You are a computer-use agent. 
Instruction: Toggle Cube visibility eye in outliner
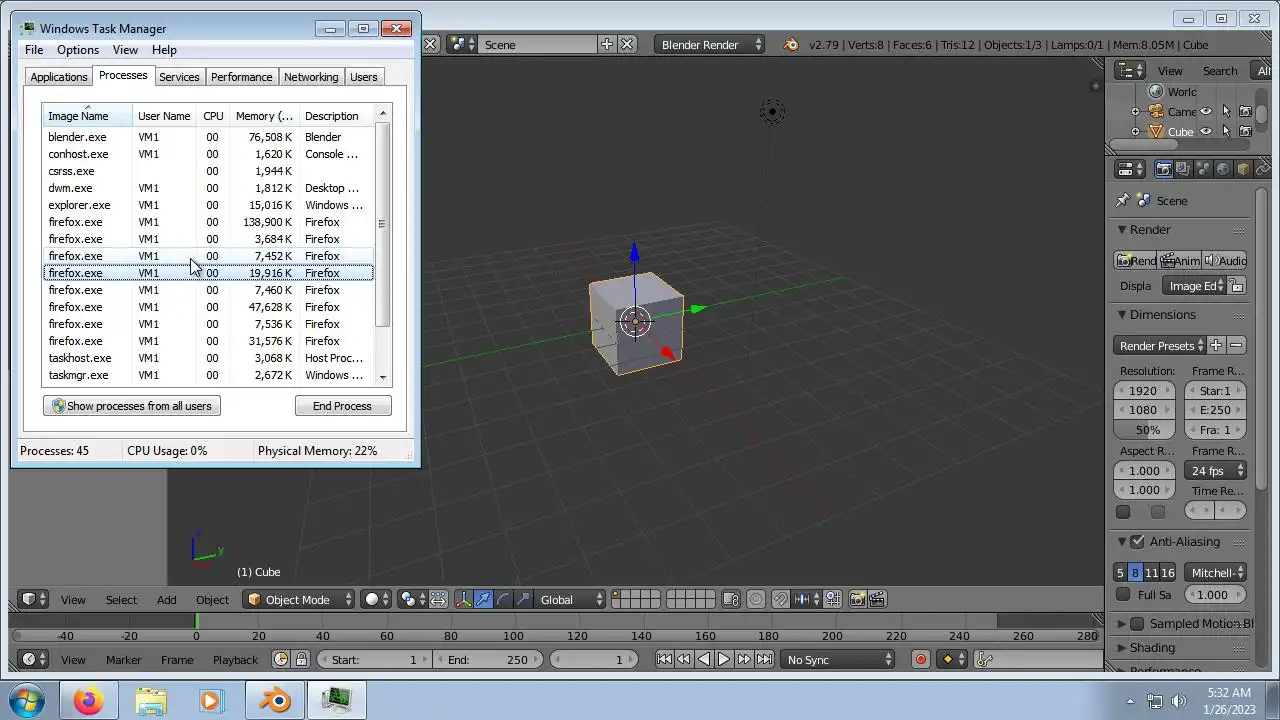click(1206, 131)
